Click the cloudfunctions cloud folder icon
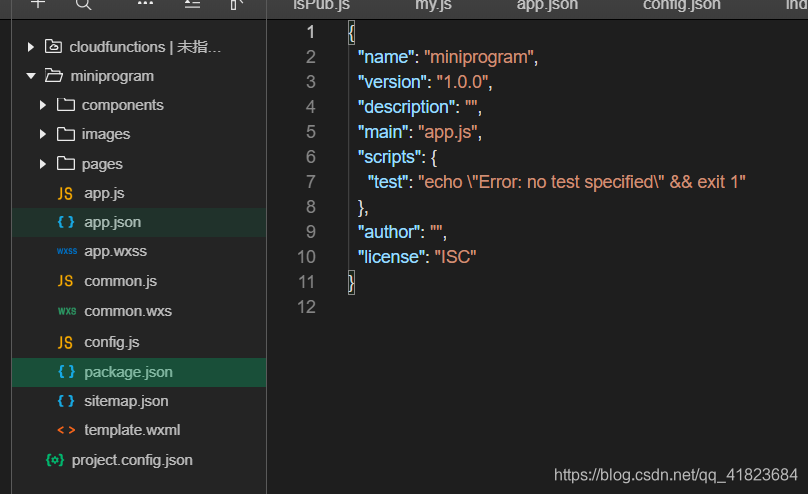Image resolution: width=808 pixels, height=494 pixels. [x=52, y=47]
